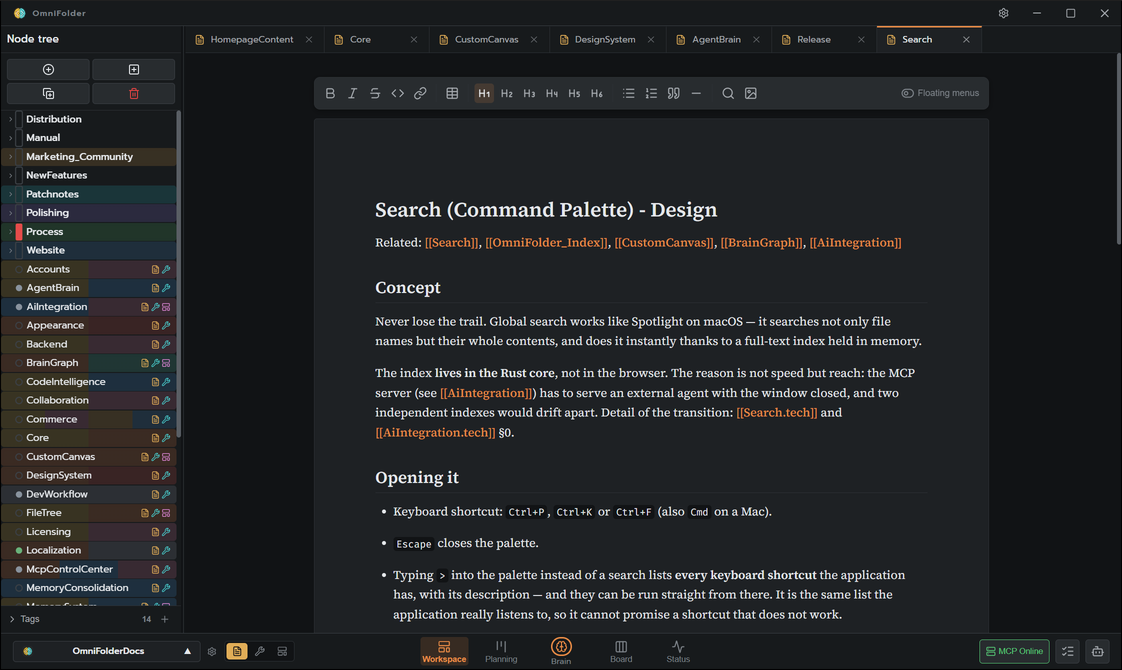The width and height of the screenshot is (1122, 670).
Task: Add a child node with the square-plus button
Action: click(134, 69)
